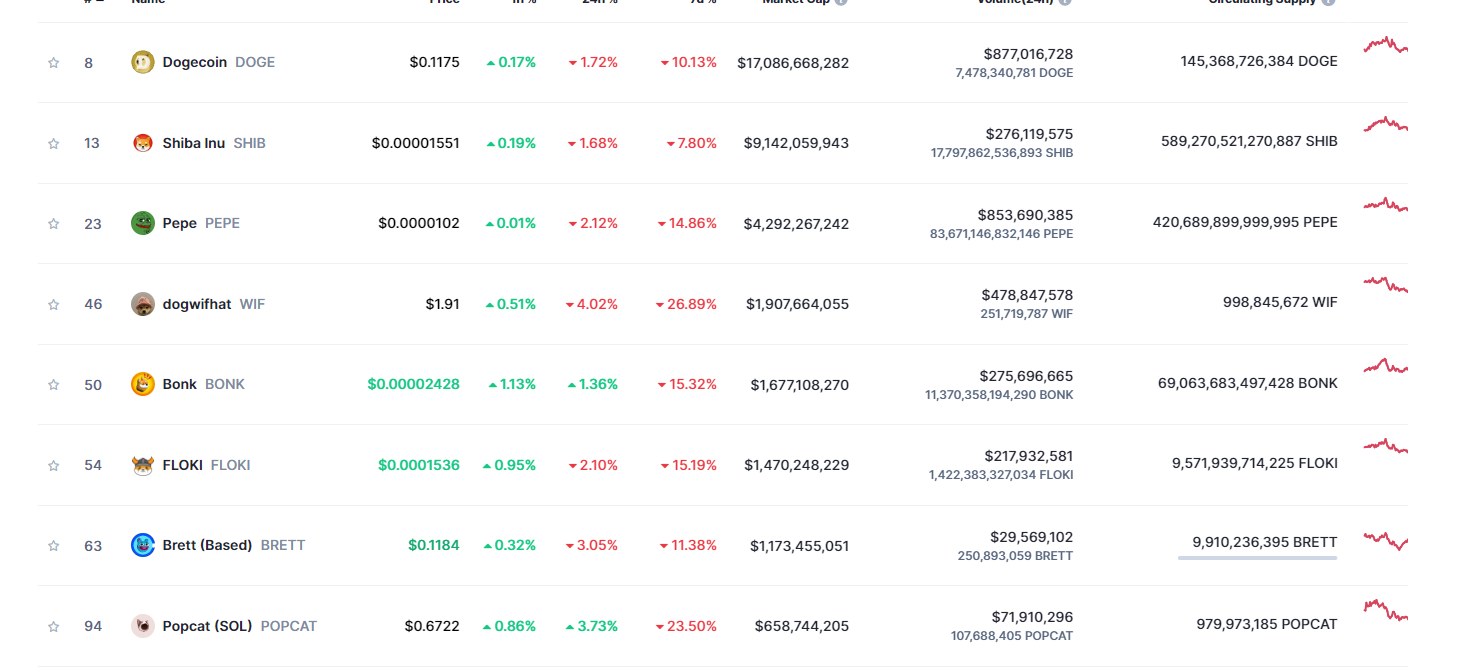This screenshot has height=668, width=1466.
Task: Go to the FLOKI coin page
Action: [x=183, y=465]
